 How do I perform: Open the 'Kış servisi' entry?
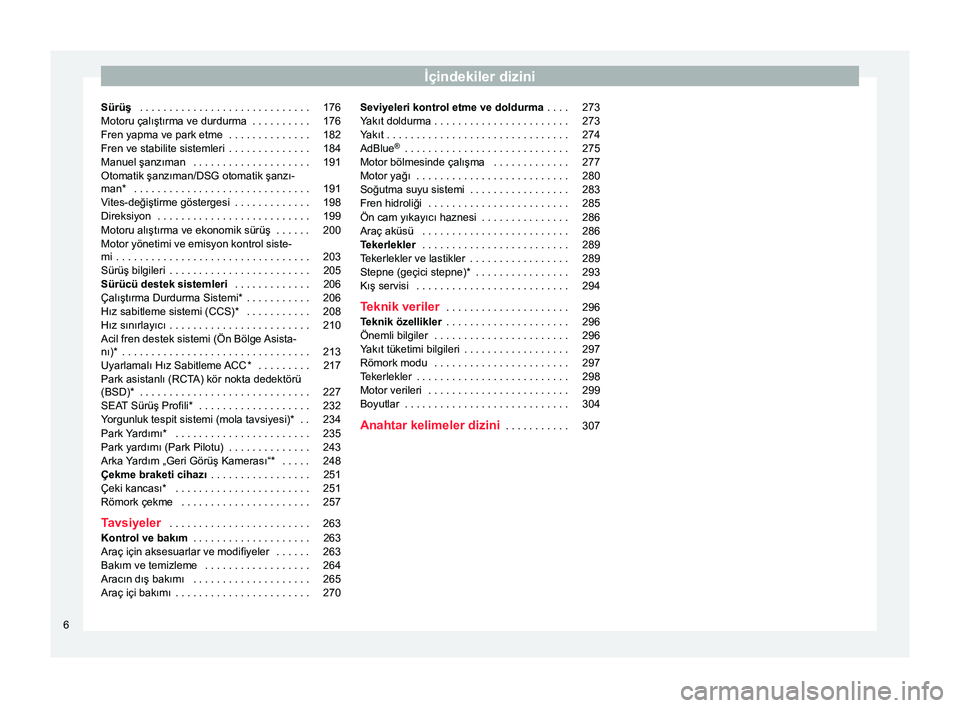click(480, 286)
